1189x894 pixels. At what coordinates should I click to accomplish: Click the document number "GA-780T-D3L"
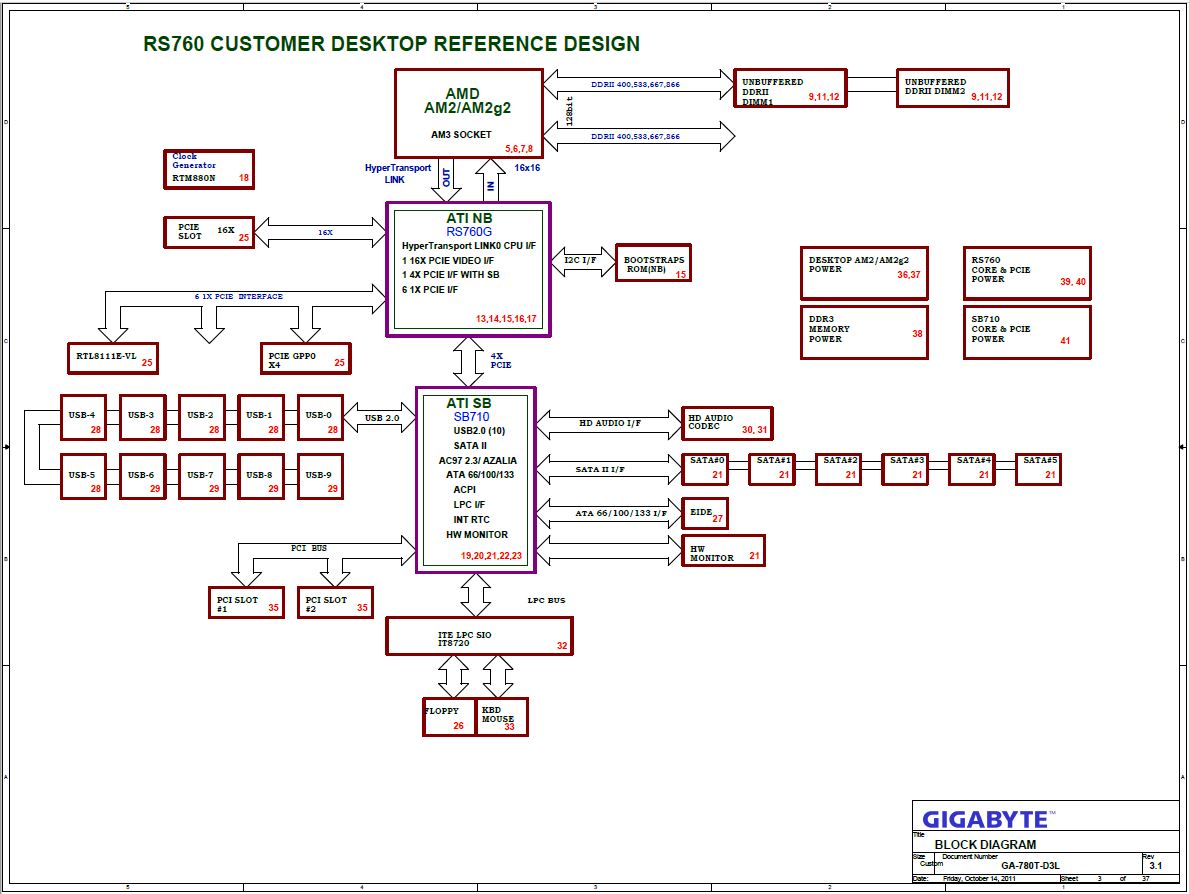(1030, 865)
